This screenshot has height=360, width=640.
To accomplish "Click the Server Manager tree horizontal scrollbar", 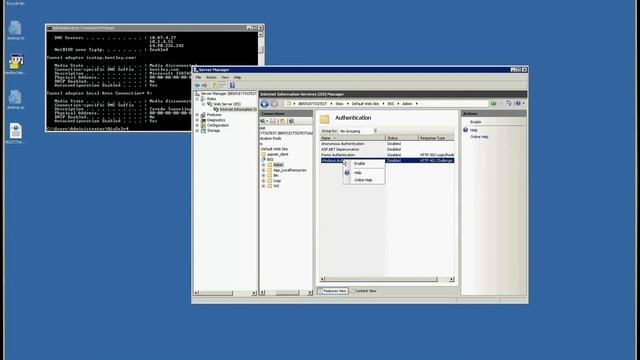I will (x=224, y=293).
